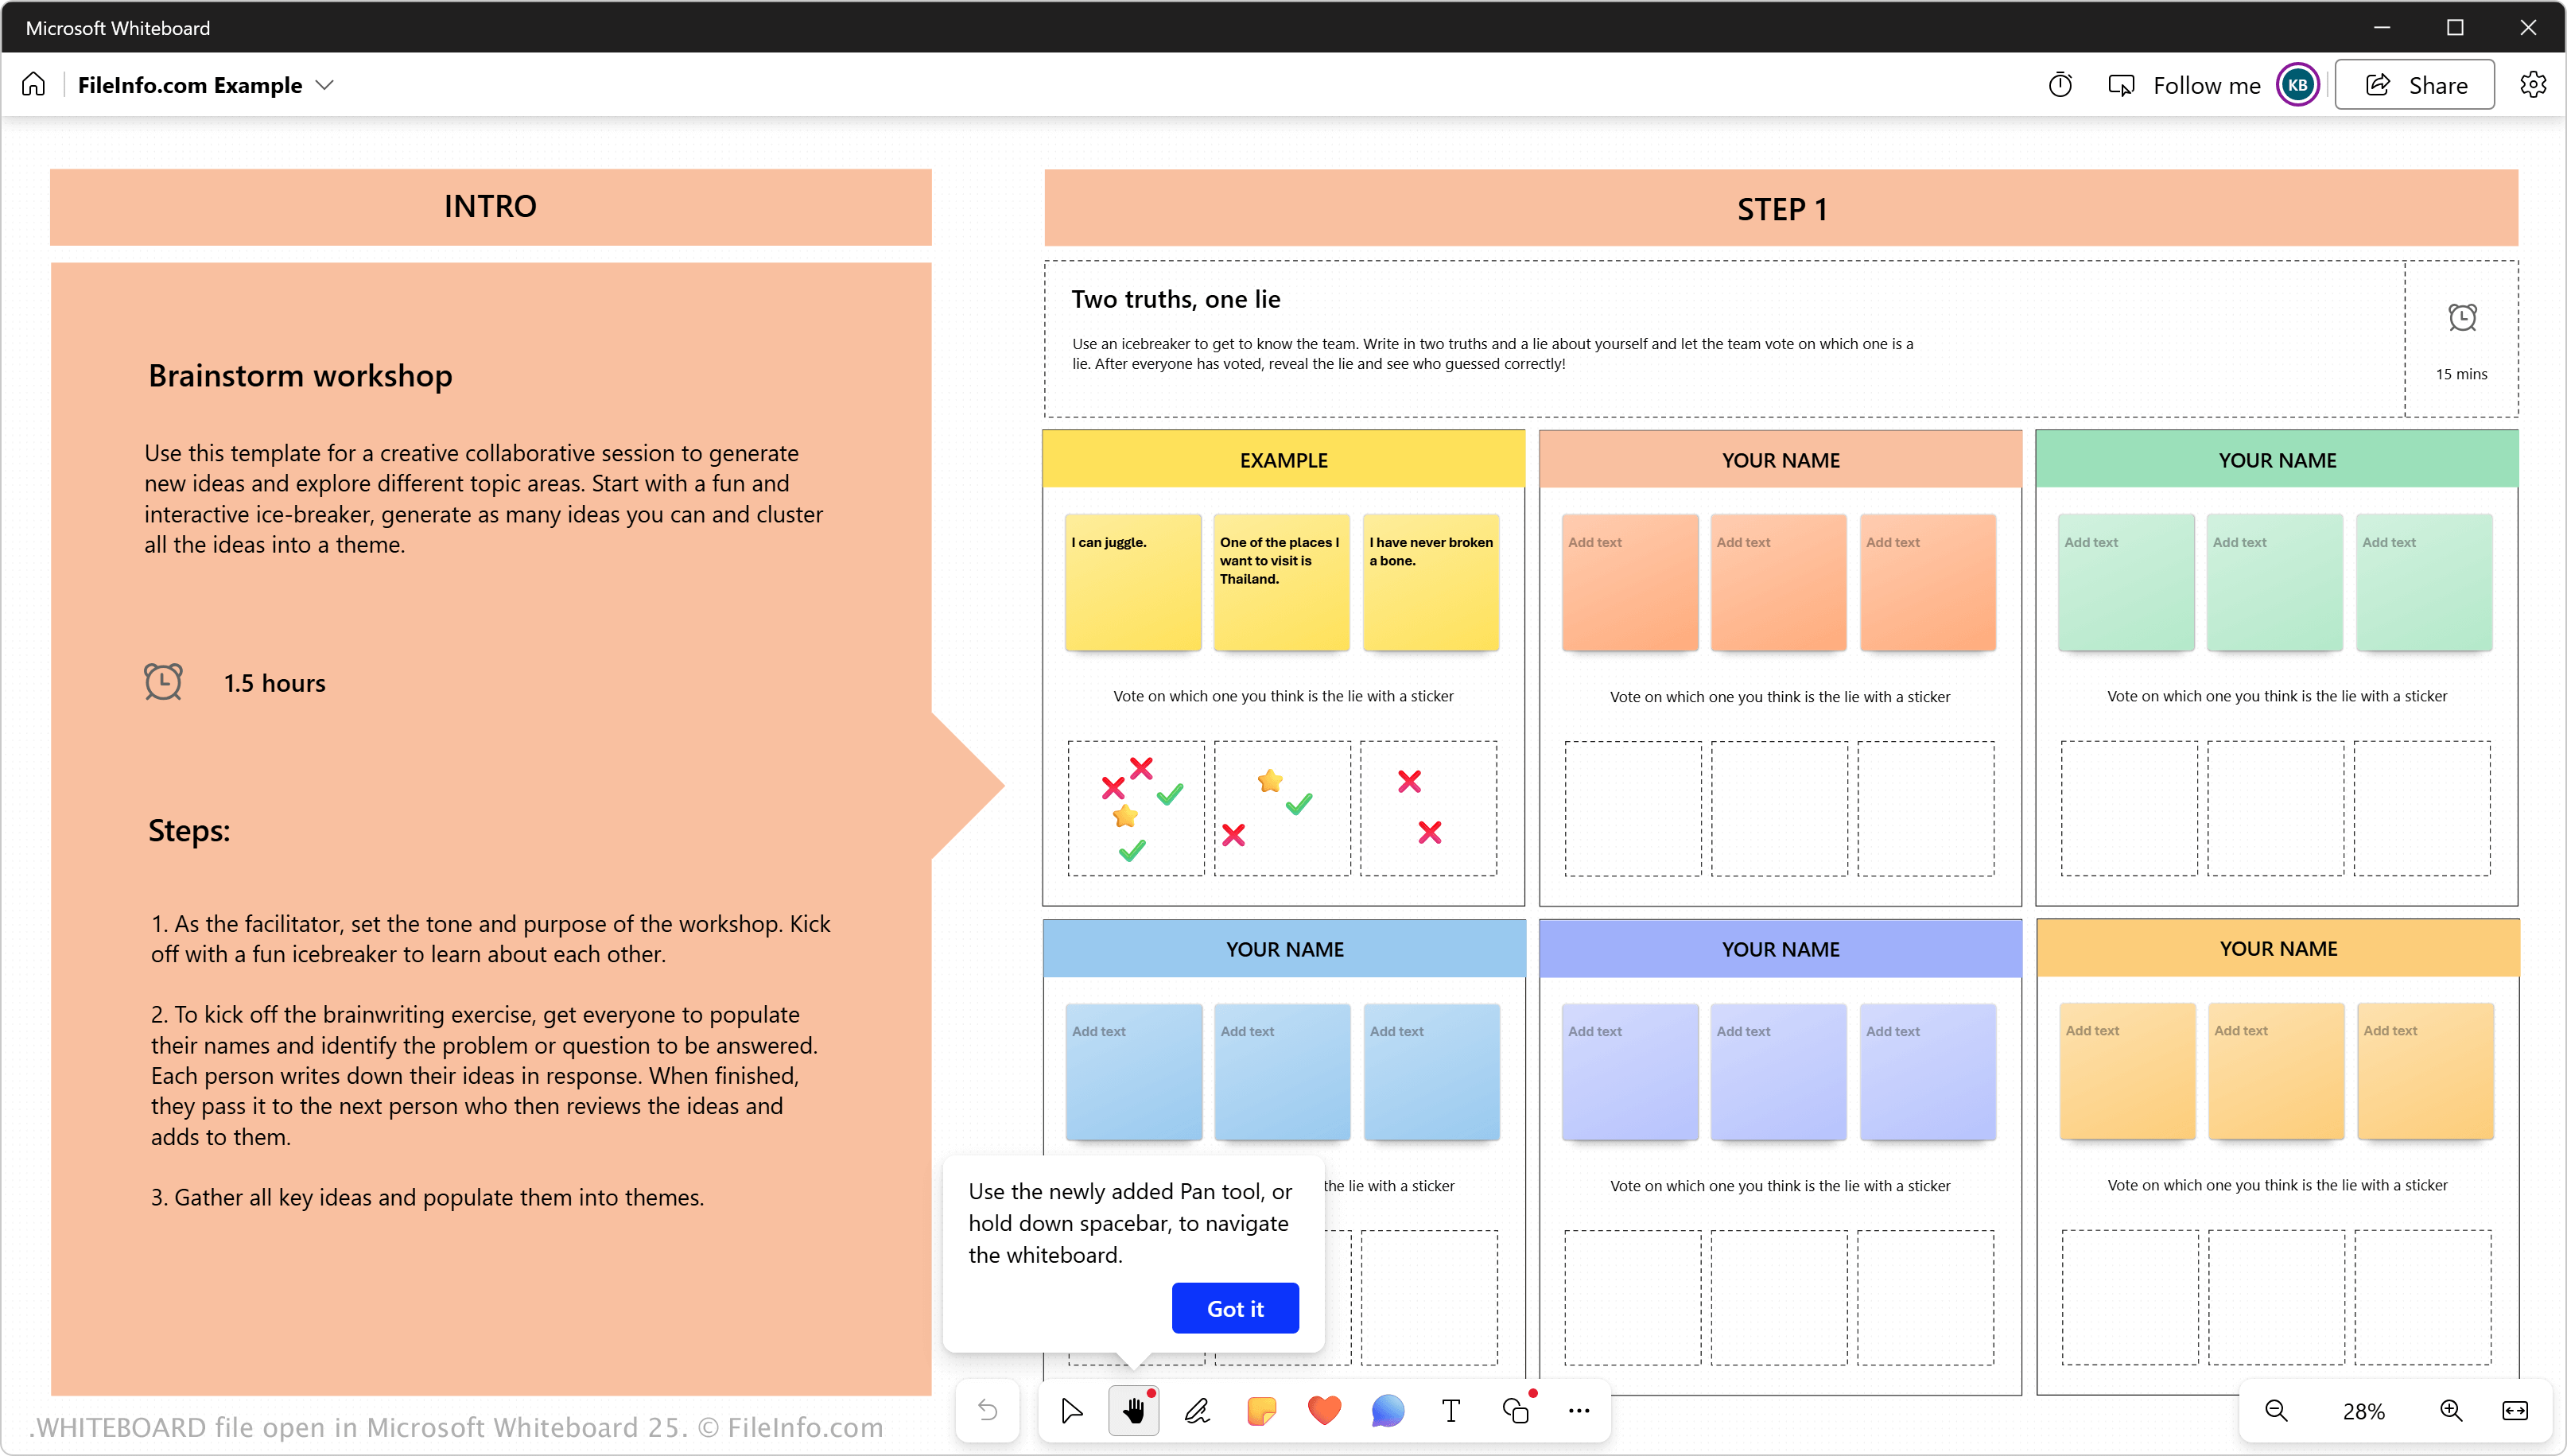
Task: Click the Share button
Action: pos(2415,85)
